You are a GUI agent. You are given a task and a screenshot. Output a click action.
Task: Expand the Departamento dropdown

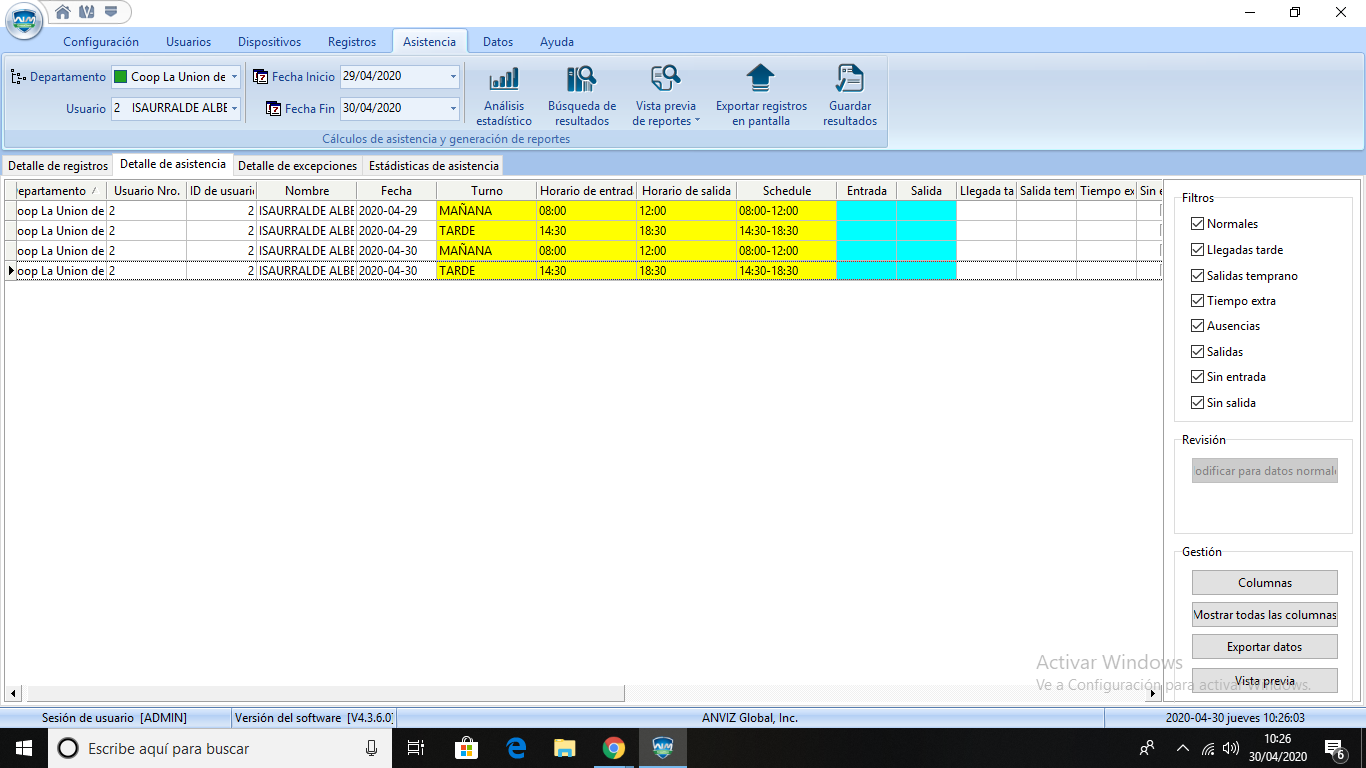tap(234, 77)
